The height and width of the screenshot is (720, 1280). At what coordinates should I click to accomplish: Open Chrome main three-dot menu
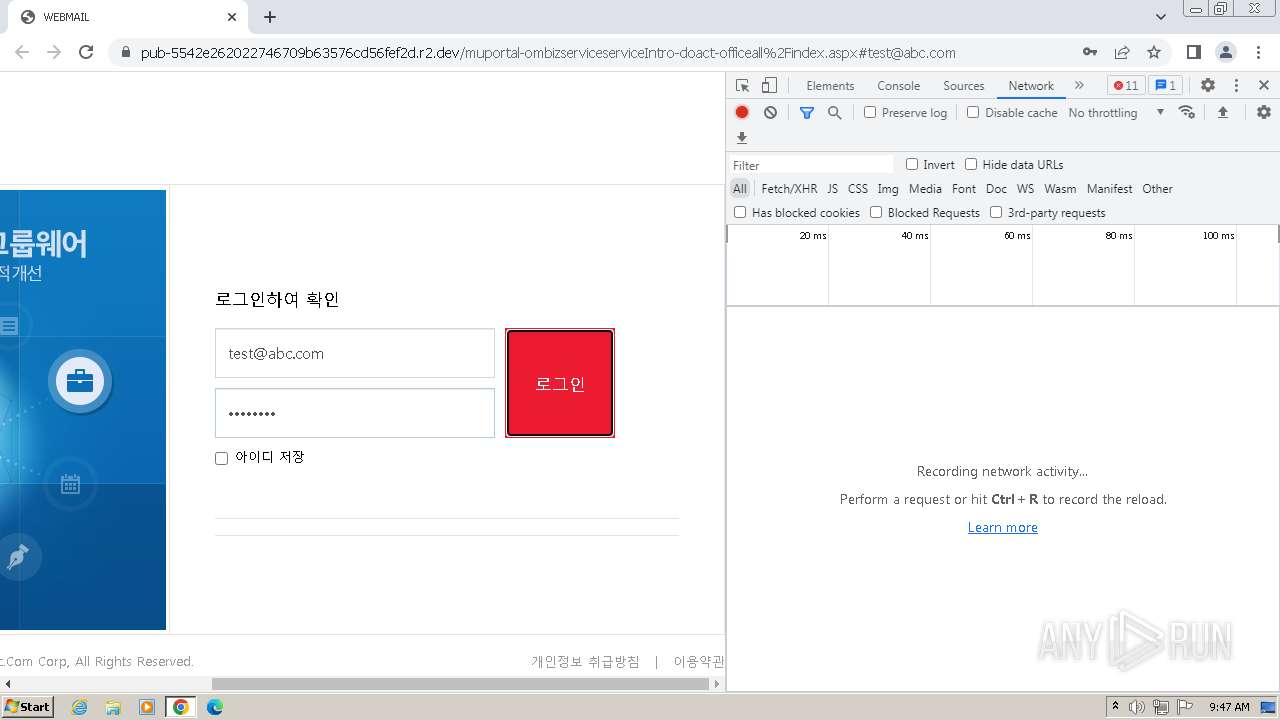click(x=1258, y=52)
